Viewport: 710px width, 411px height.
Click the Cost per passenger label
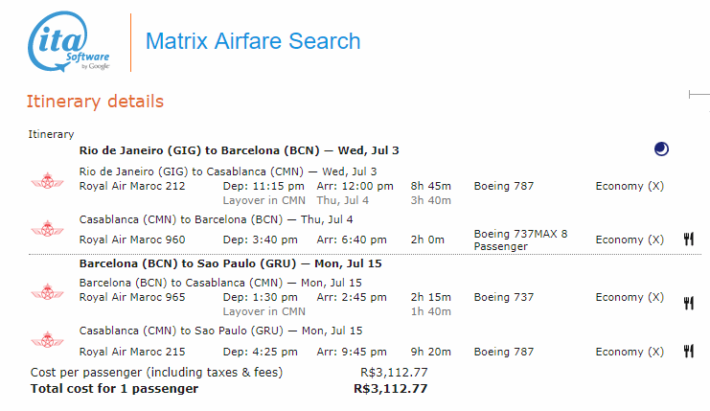point(156,373)
